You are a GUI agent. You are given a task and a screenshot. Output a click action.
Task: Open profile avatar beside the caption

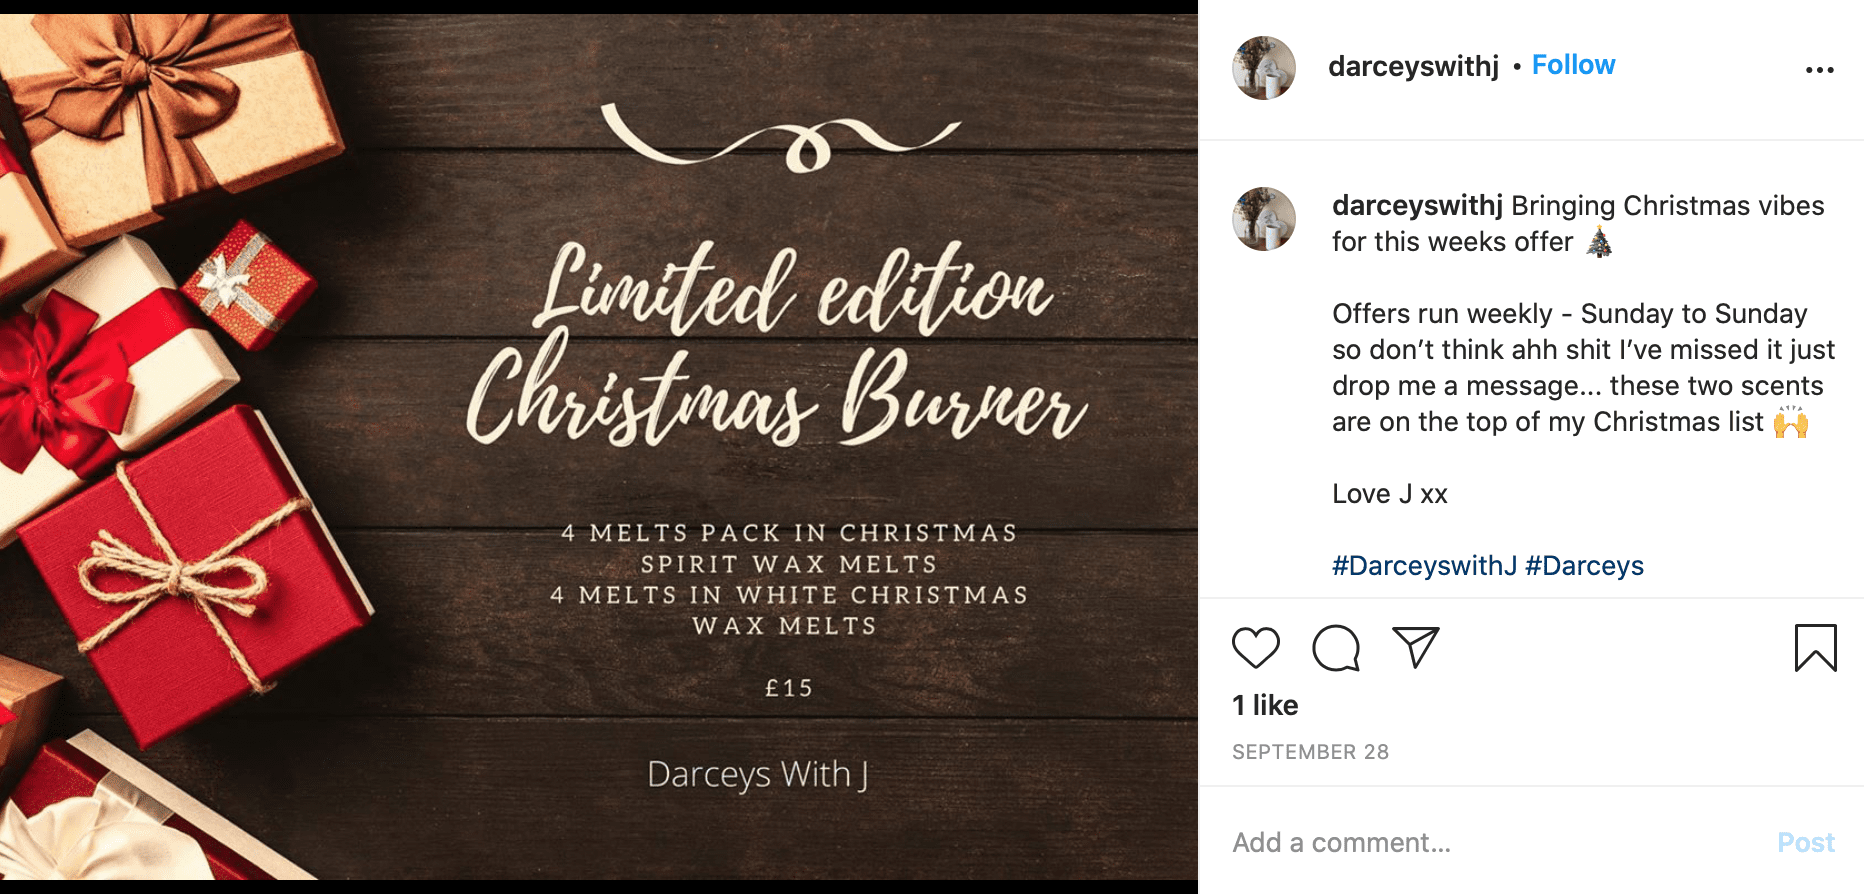(1264, 218)
